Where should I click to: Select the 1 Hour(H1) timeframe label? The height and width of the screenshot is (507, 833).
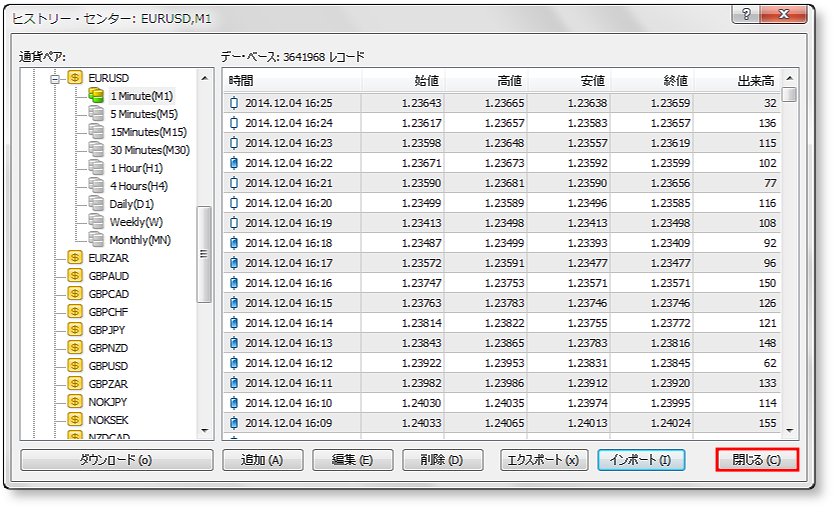pyautogui.click(x=137, y=168)
